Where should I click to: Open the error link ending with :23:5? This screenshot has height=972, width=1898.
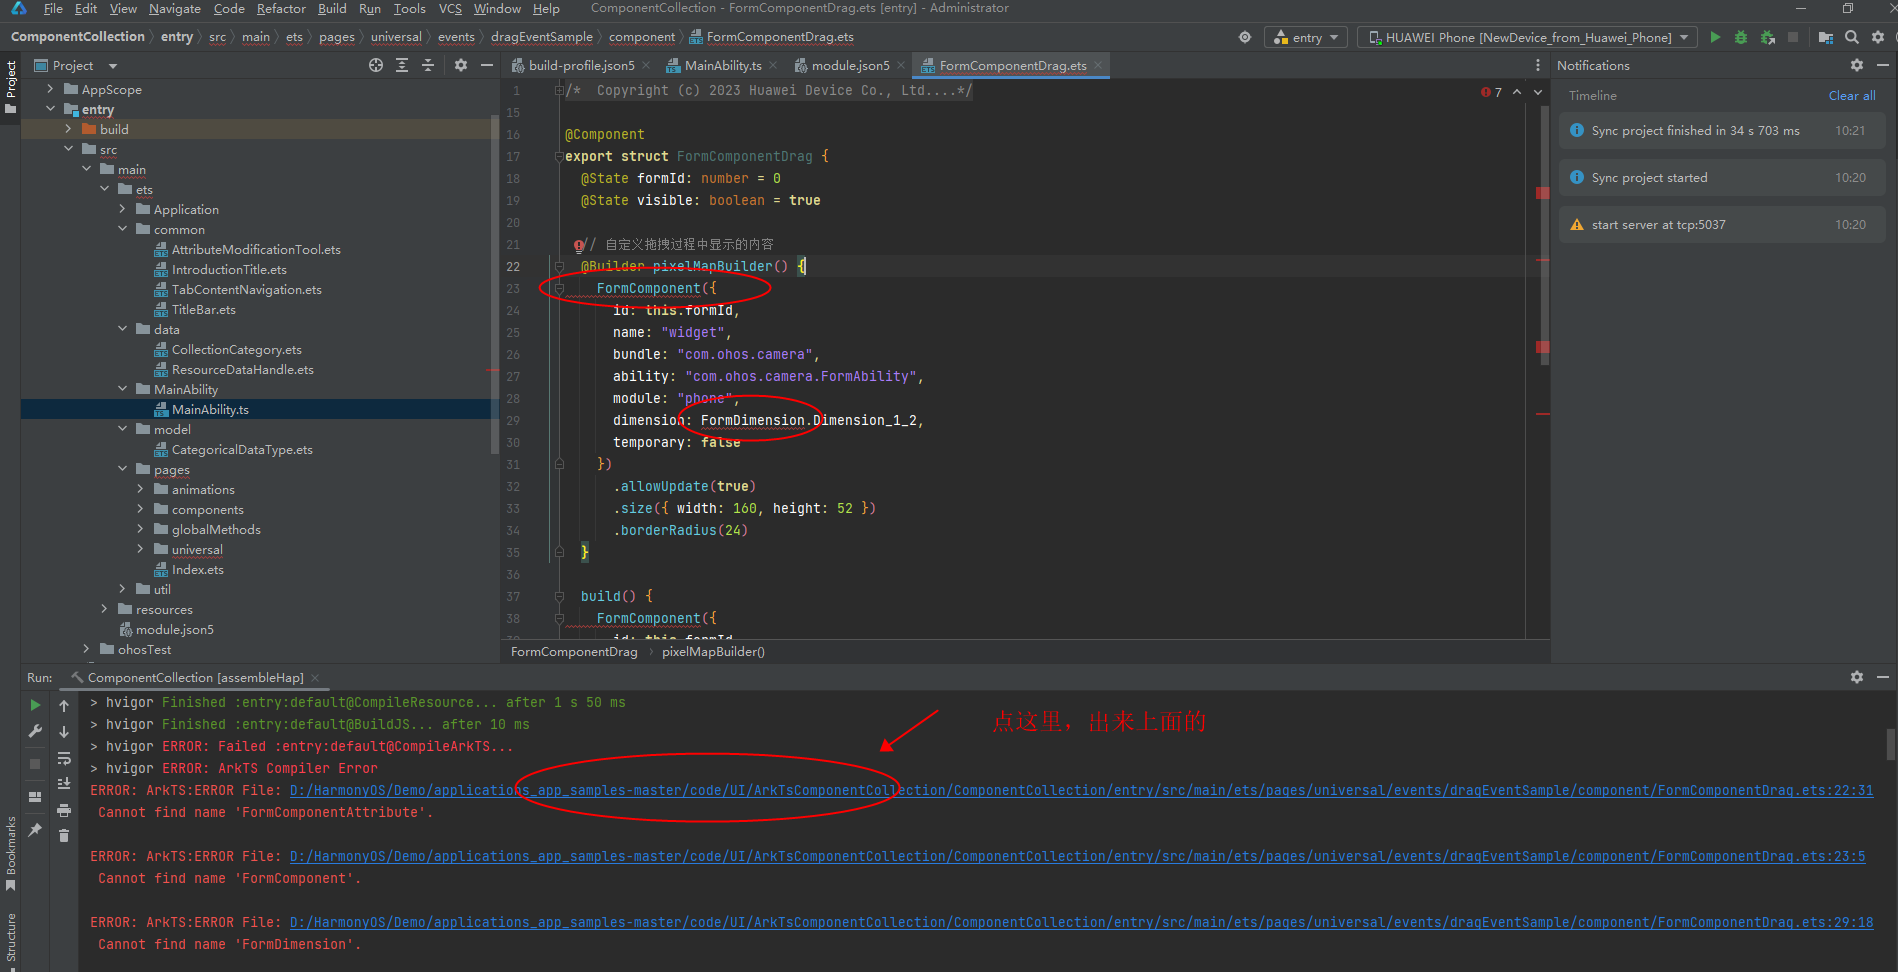pos(1077,856)
